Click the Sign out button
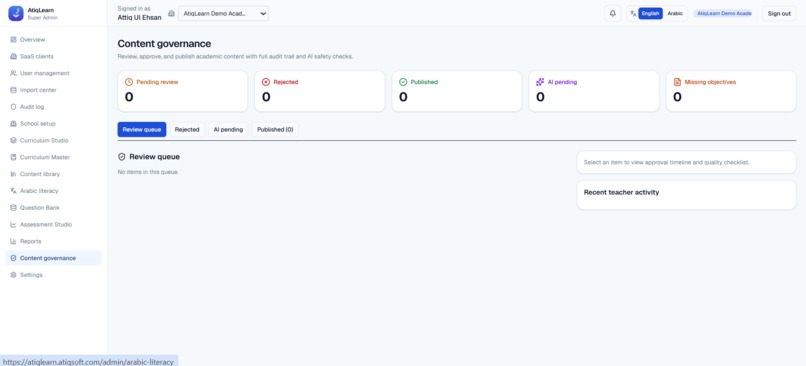Image resolution: width=806 pixels, height=366 pixels. tap(779, 13)
